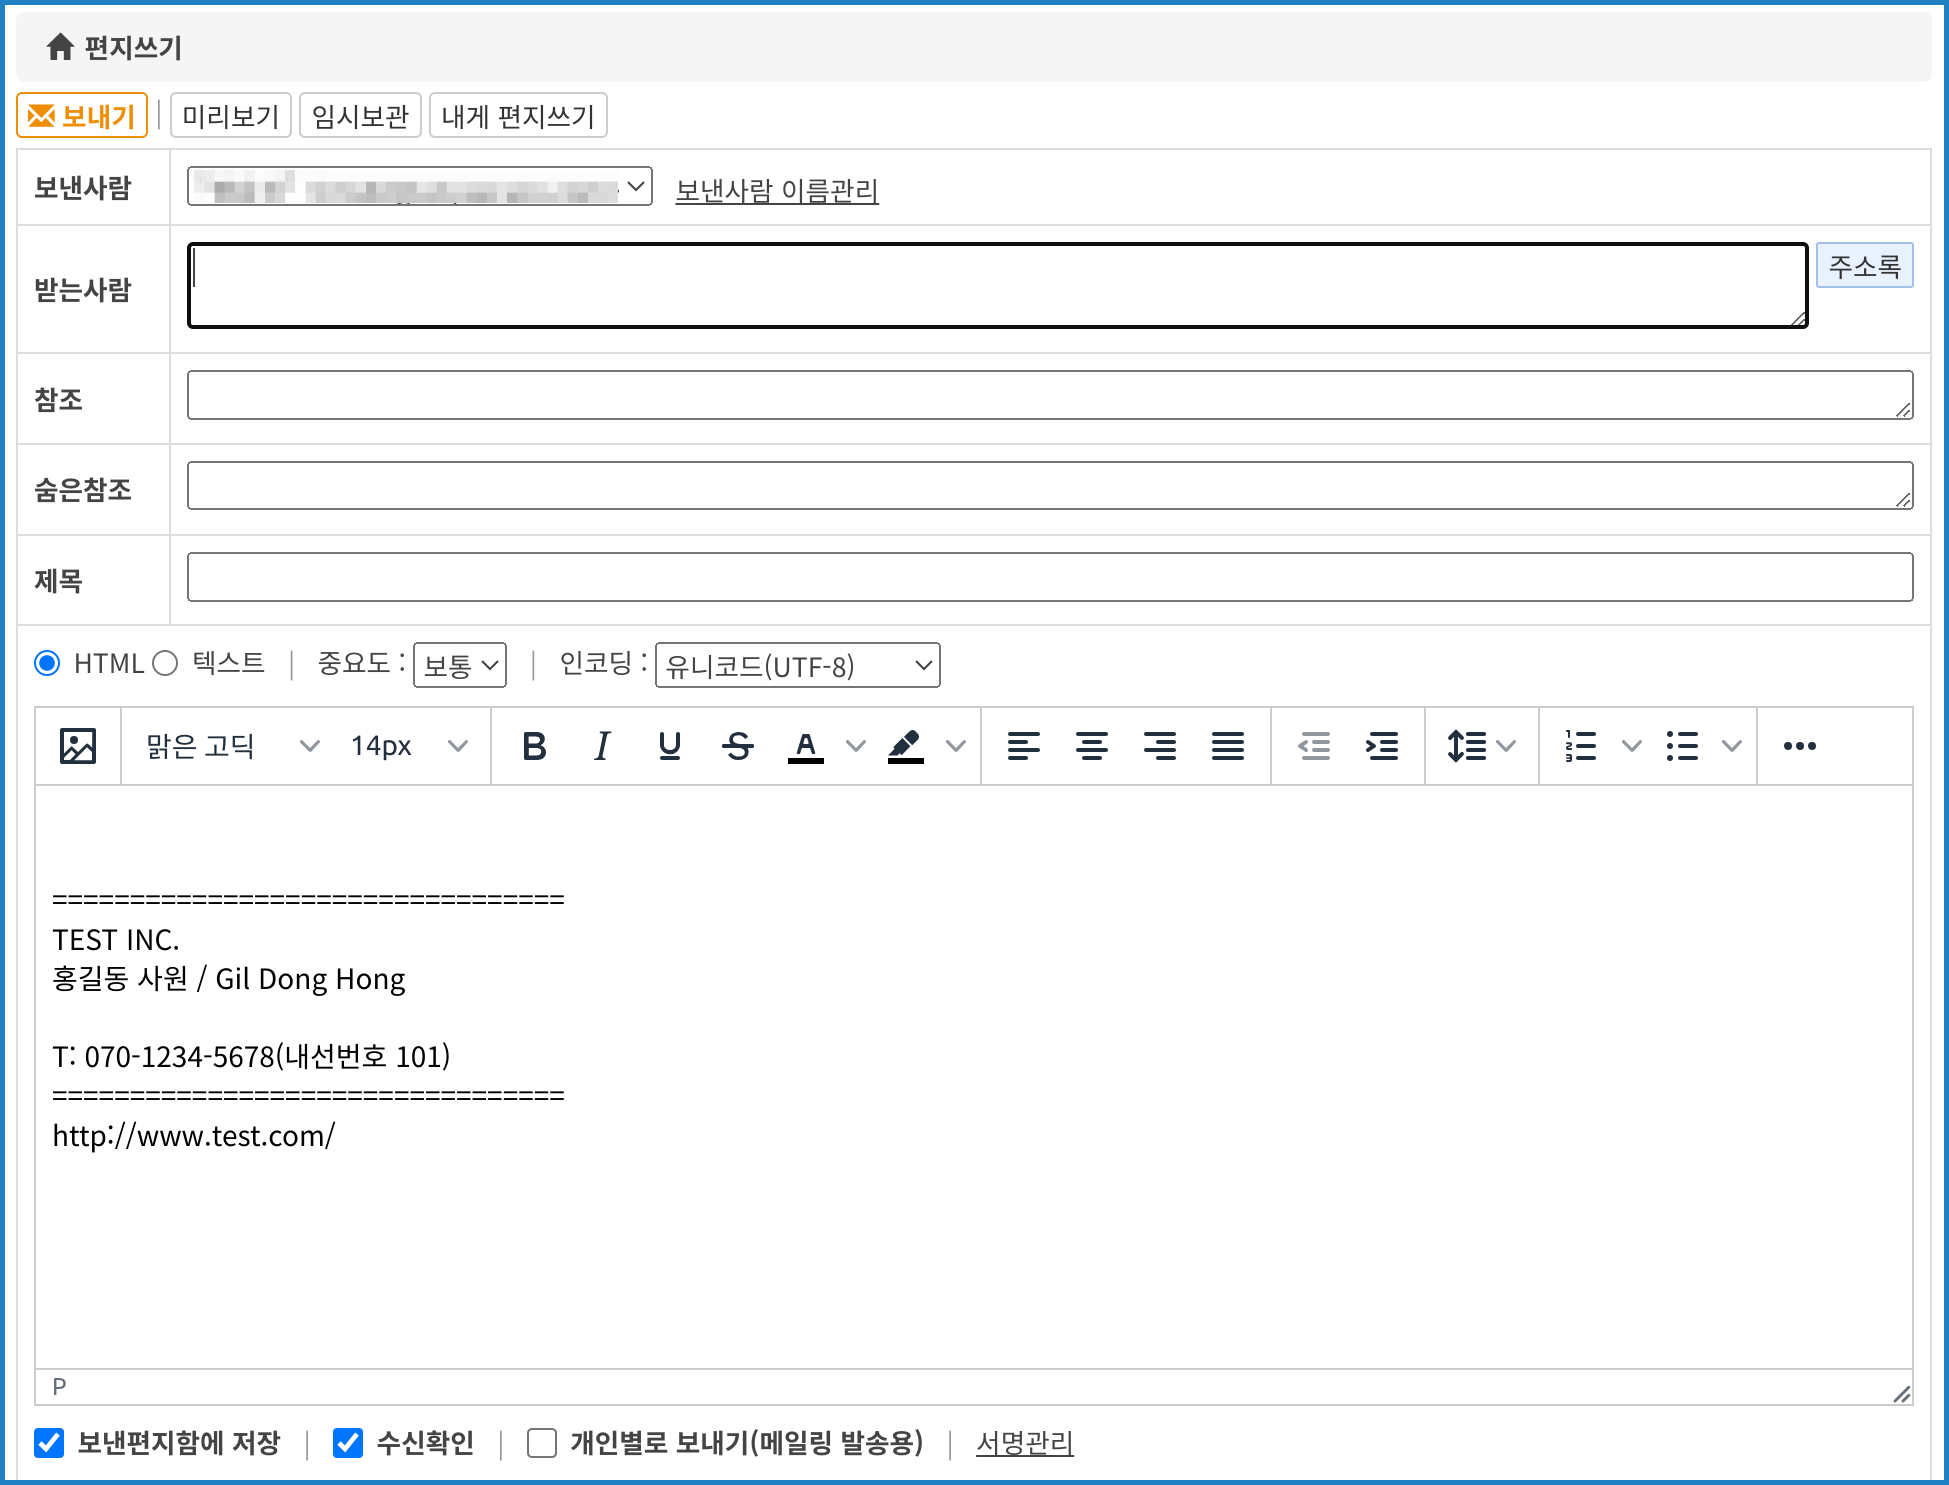1949x1485 pixels.
Task: Click the insert image icon
Action: point(78,746)
